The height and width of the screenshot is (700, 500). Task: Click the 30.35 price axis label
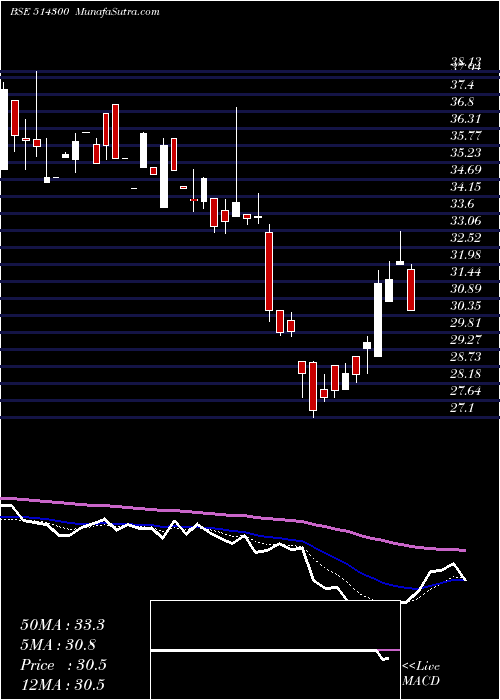[466, 306]
